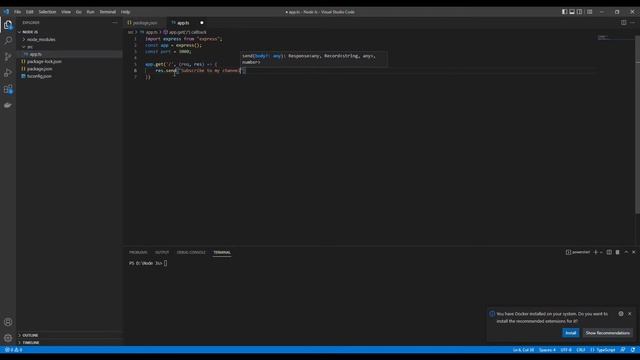Change UTF-8 encoding in status bar
Screen dimensions: 640x360
tap(566, 350)
